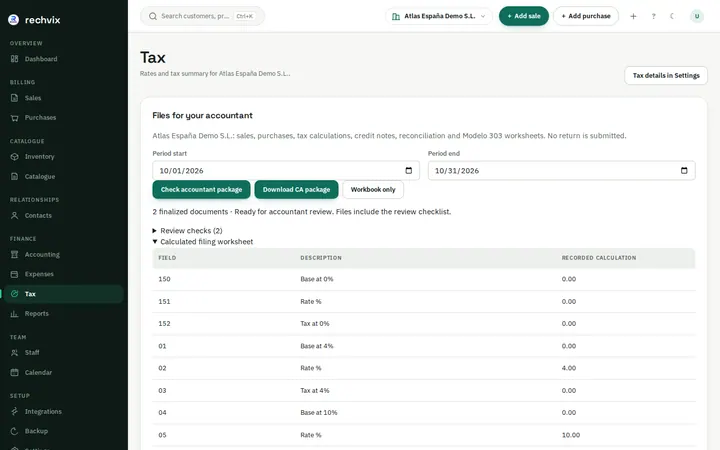720x450 pixels.
Task: Open Period start calendar picker icon
Action: tap(409, 170)
